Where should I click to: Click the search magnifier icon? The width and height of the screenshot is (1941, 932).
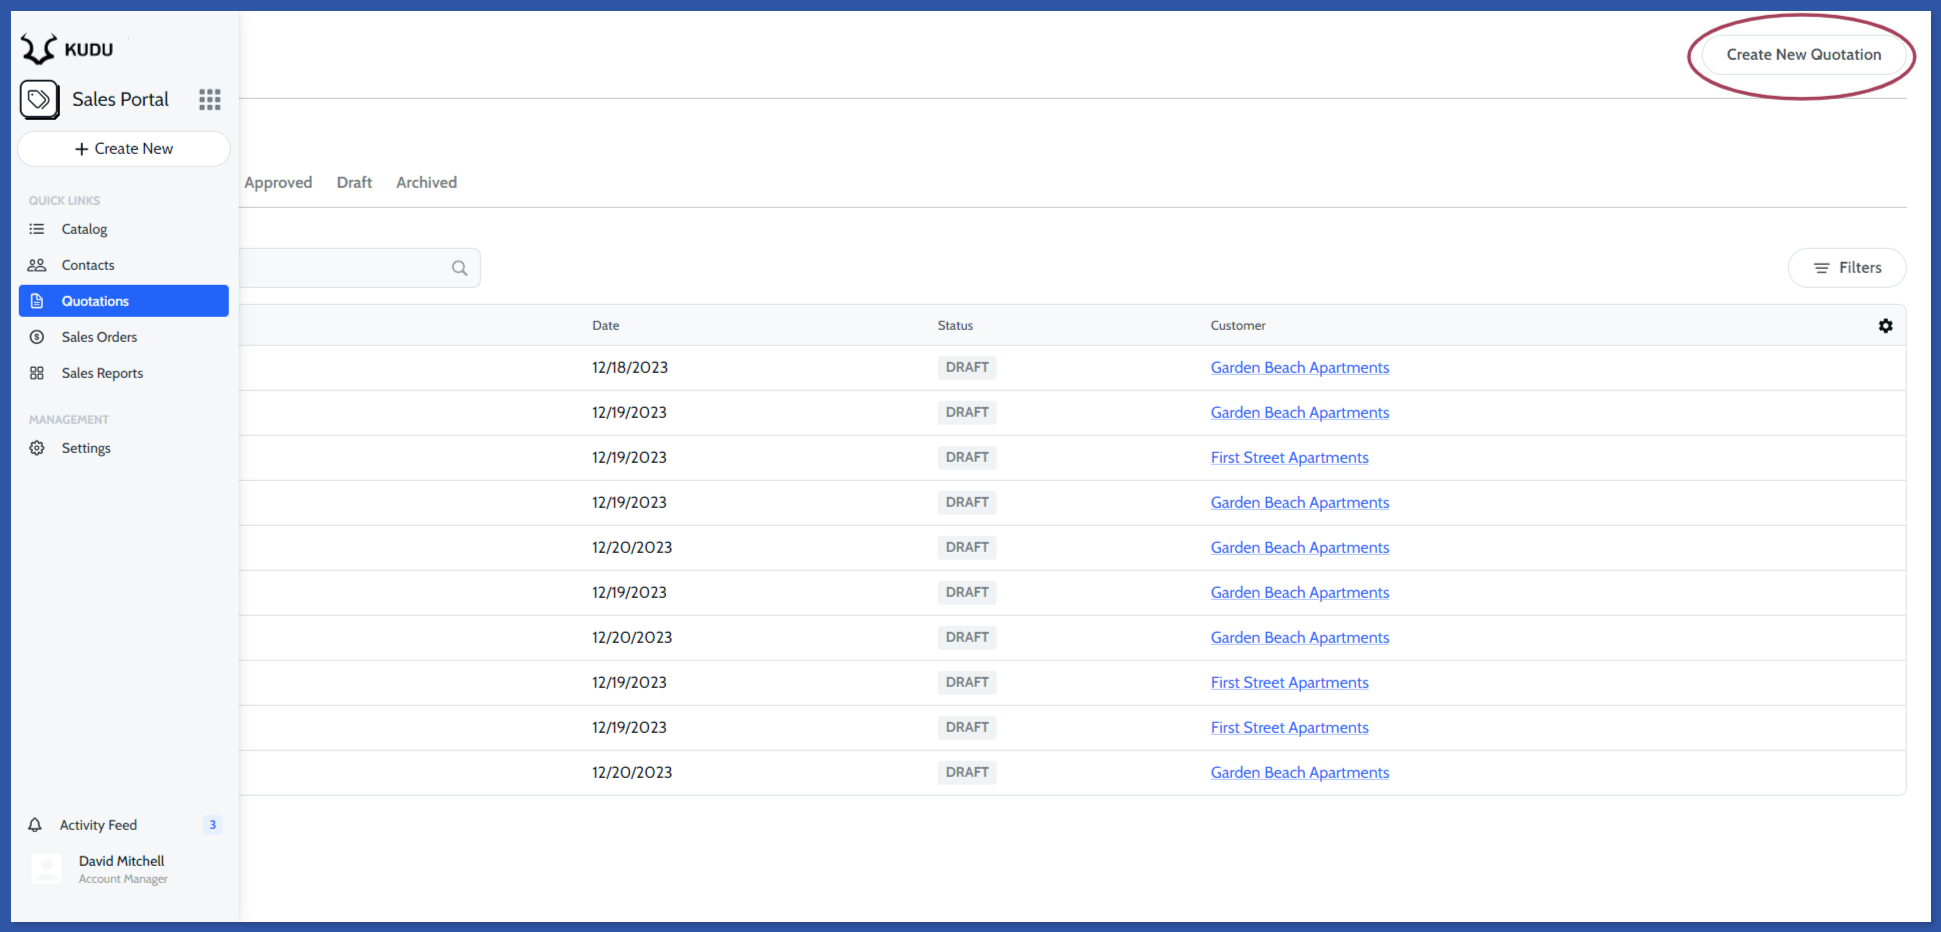pyautogui.click(x=460, y=268)
